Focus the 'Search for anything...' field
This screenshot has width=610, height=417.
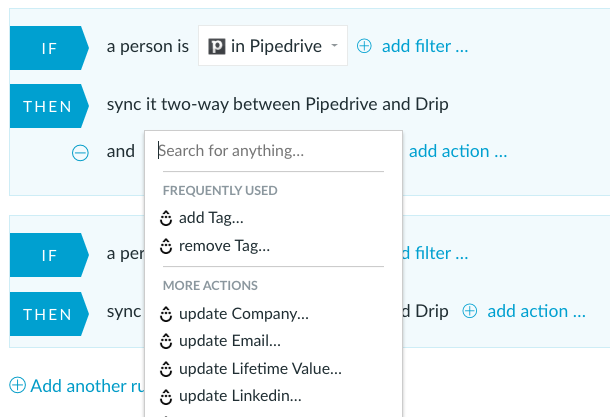[x=273, y=151]
